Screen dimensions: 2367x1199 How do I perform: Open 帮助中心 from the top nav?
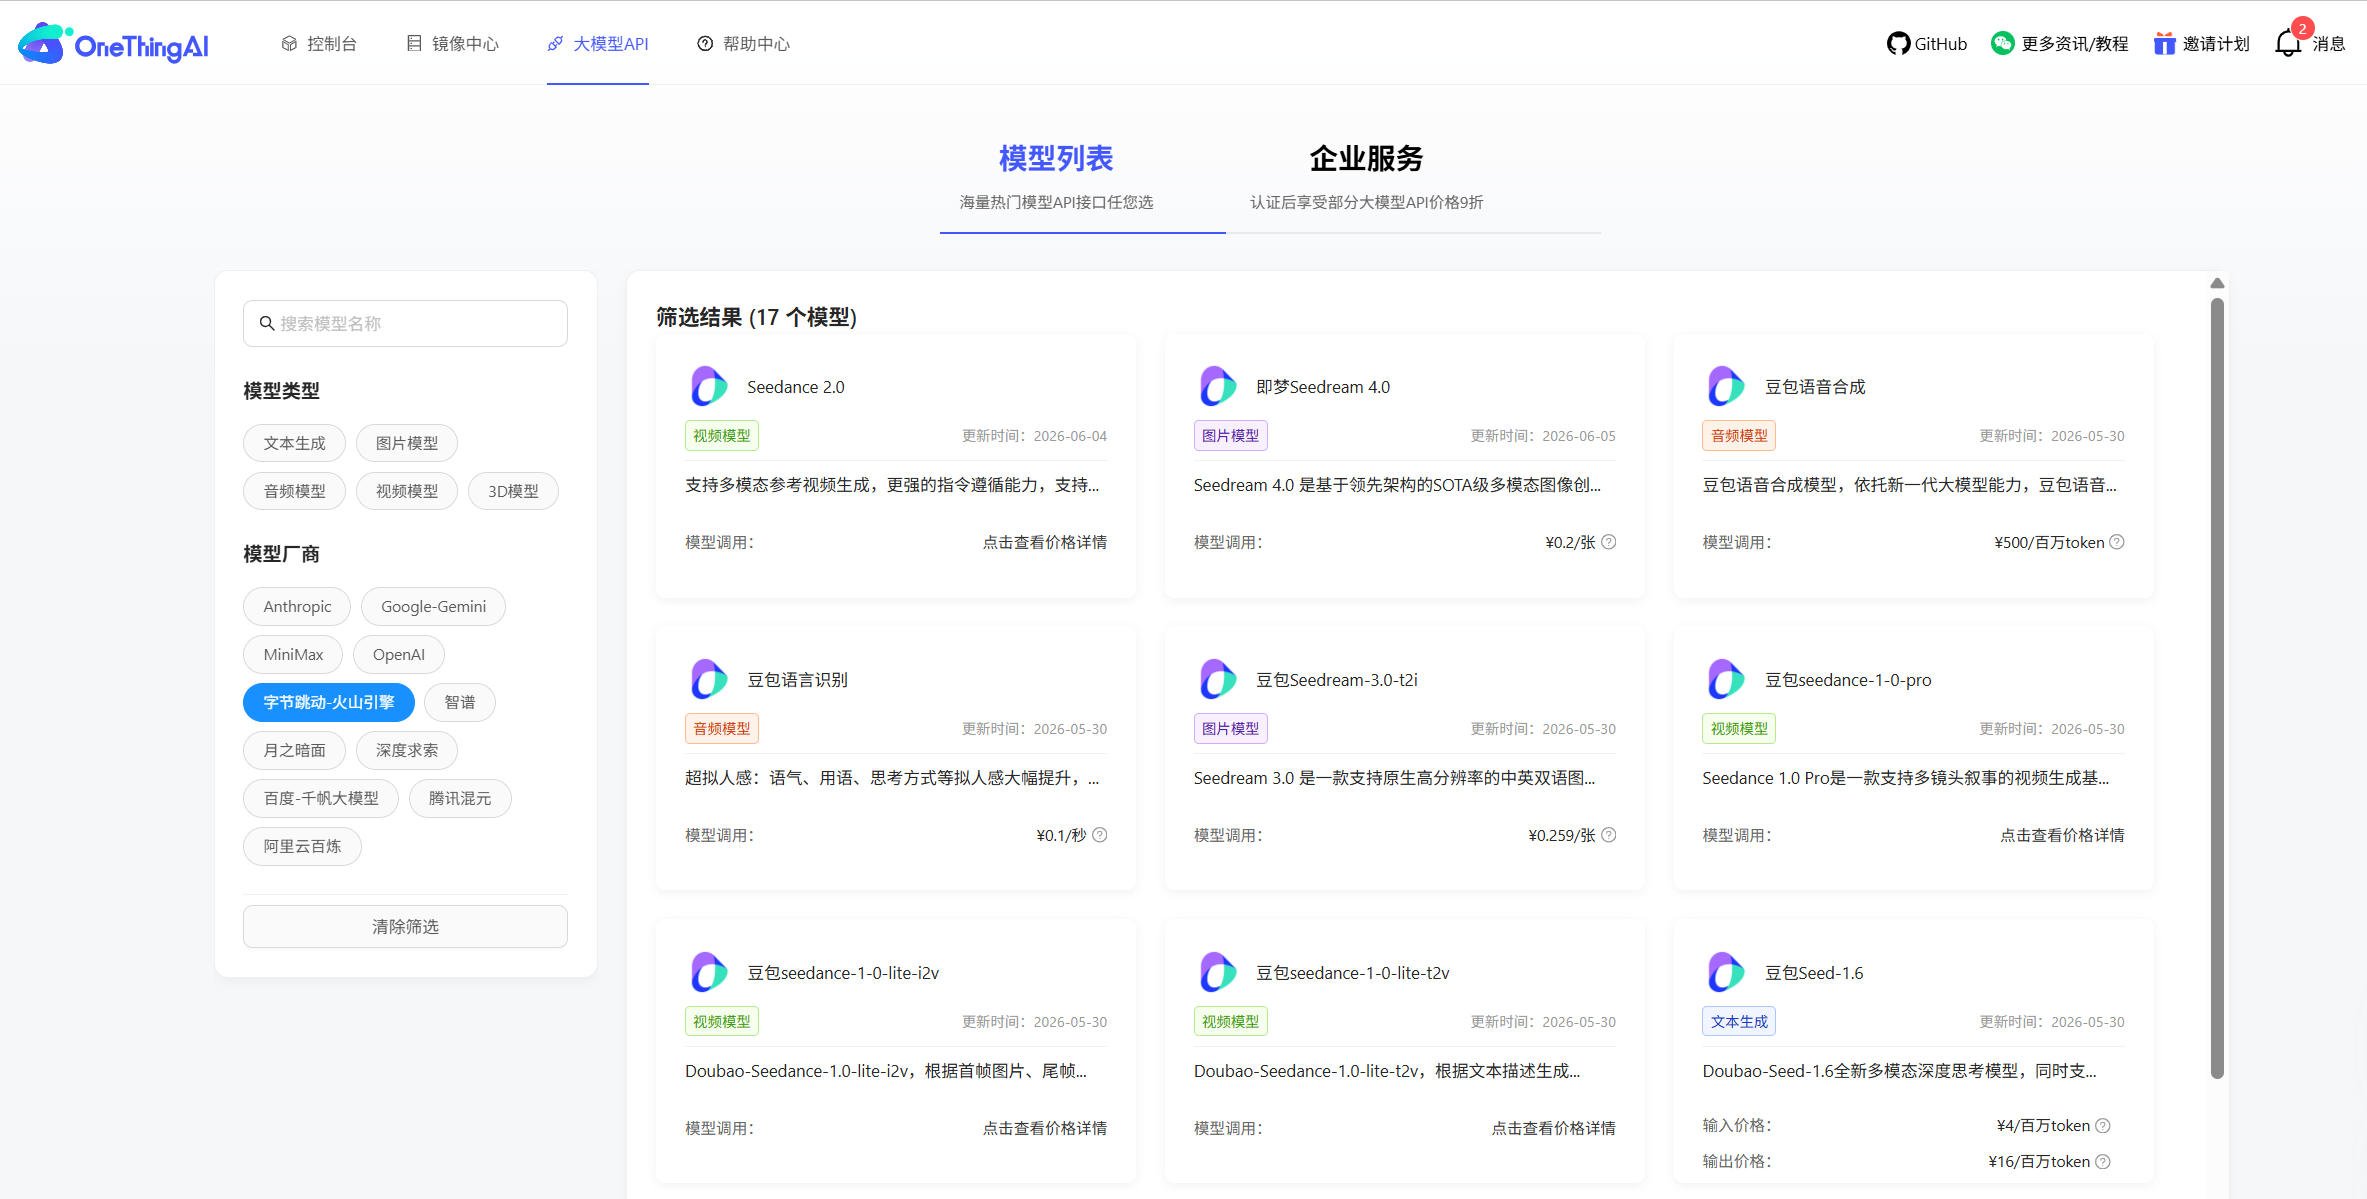click(743, 44)
